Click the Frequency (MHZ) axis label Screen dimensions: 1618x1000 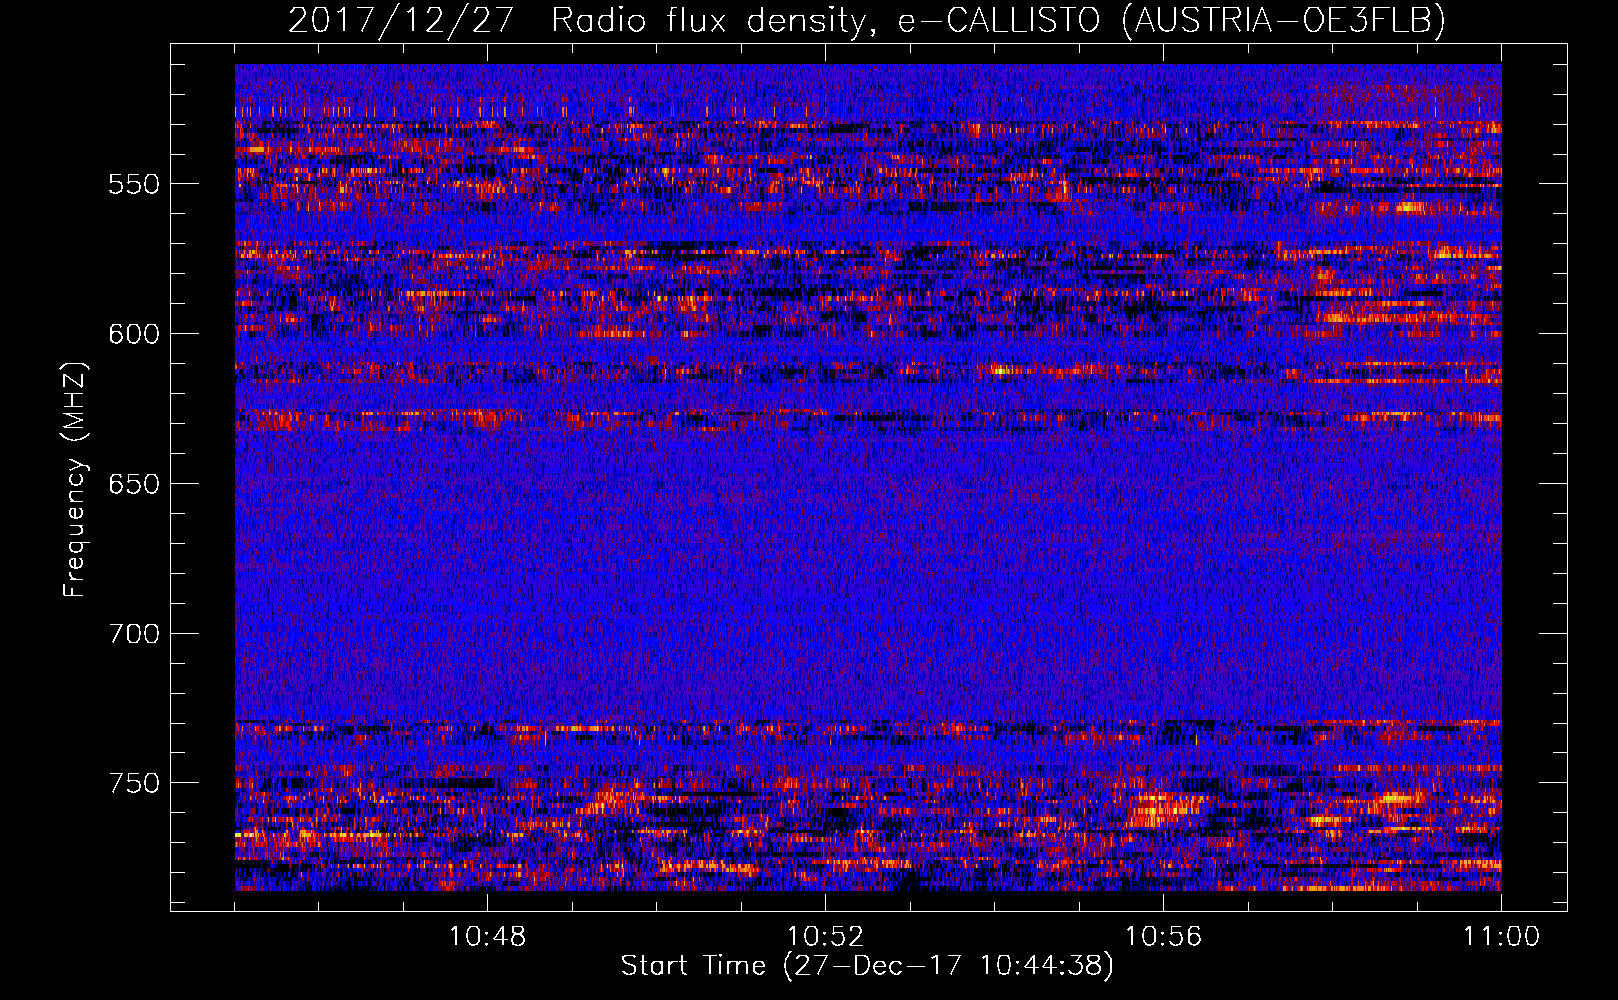coord(75,479)
